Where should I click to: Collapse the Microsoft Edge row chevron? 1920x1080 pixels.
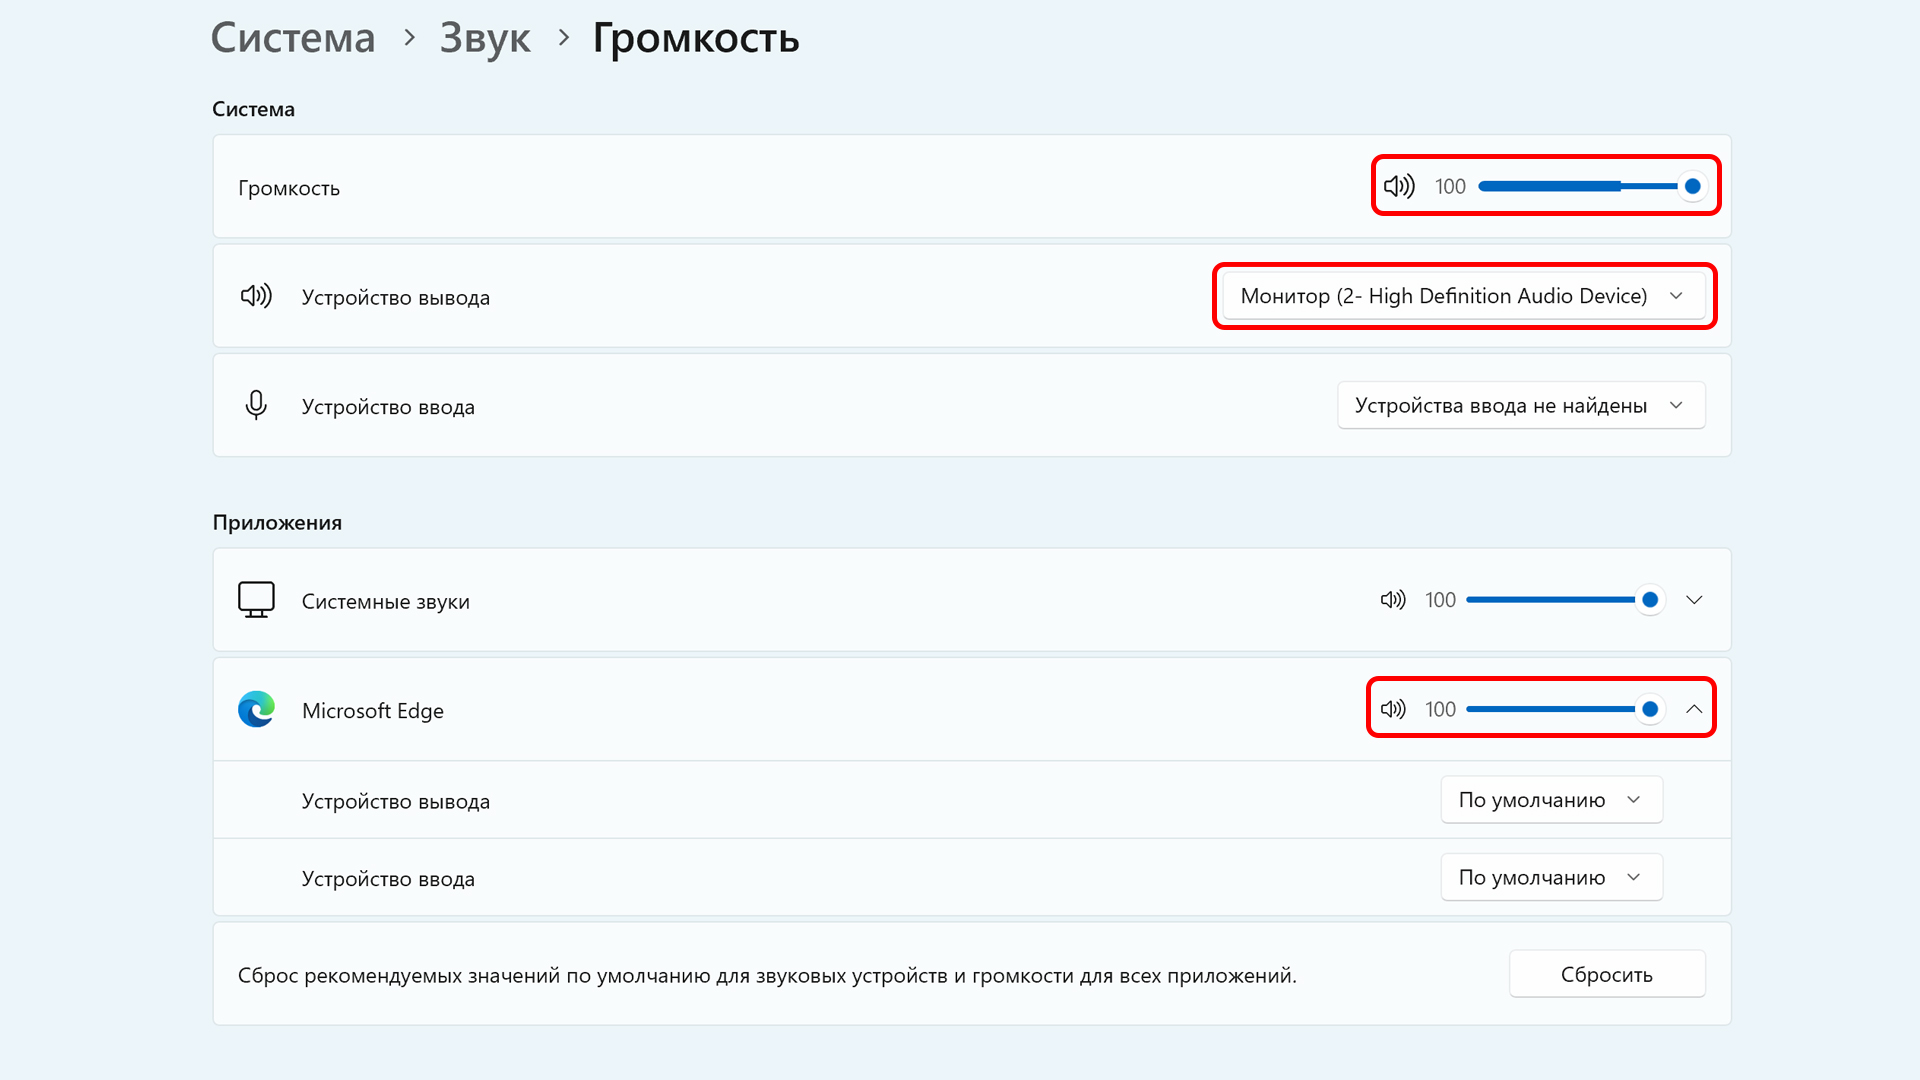[1694, 709]
